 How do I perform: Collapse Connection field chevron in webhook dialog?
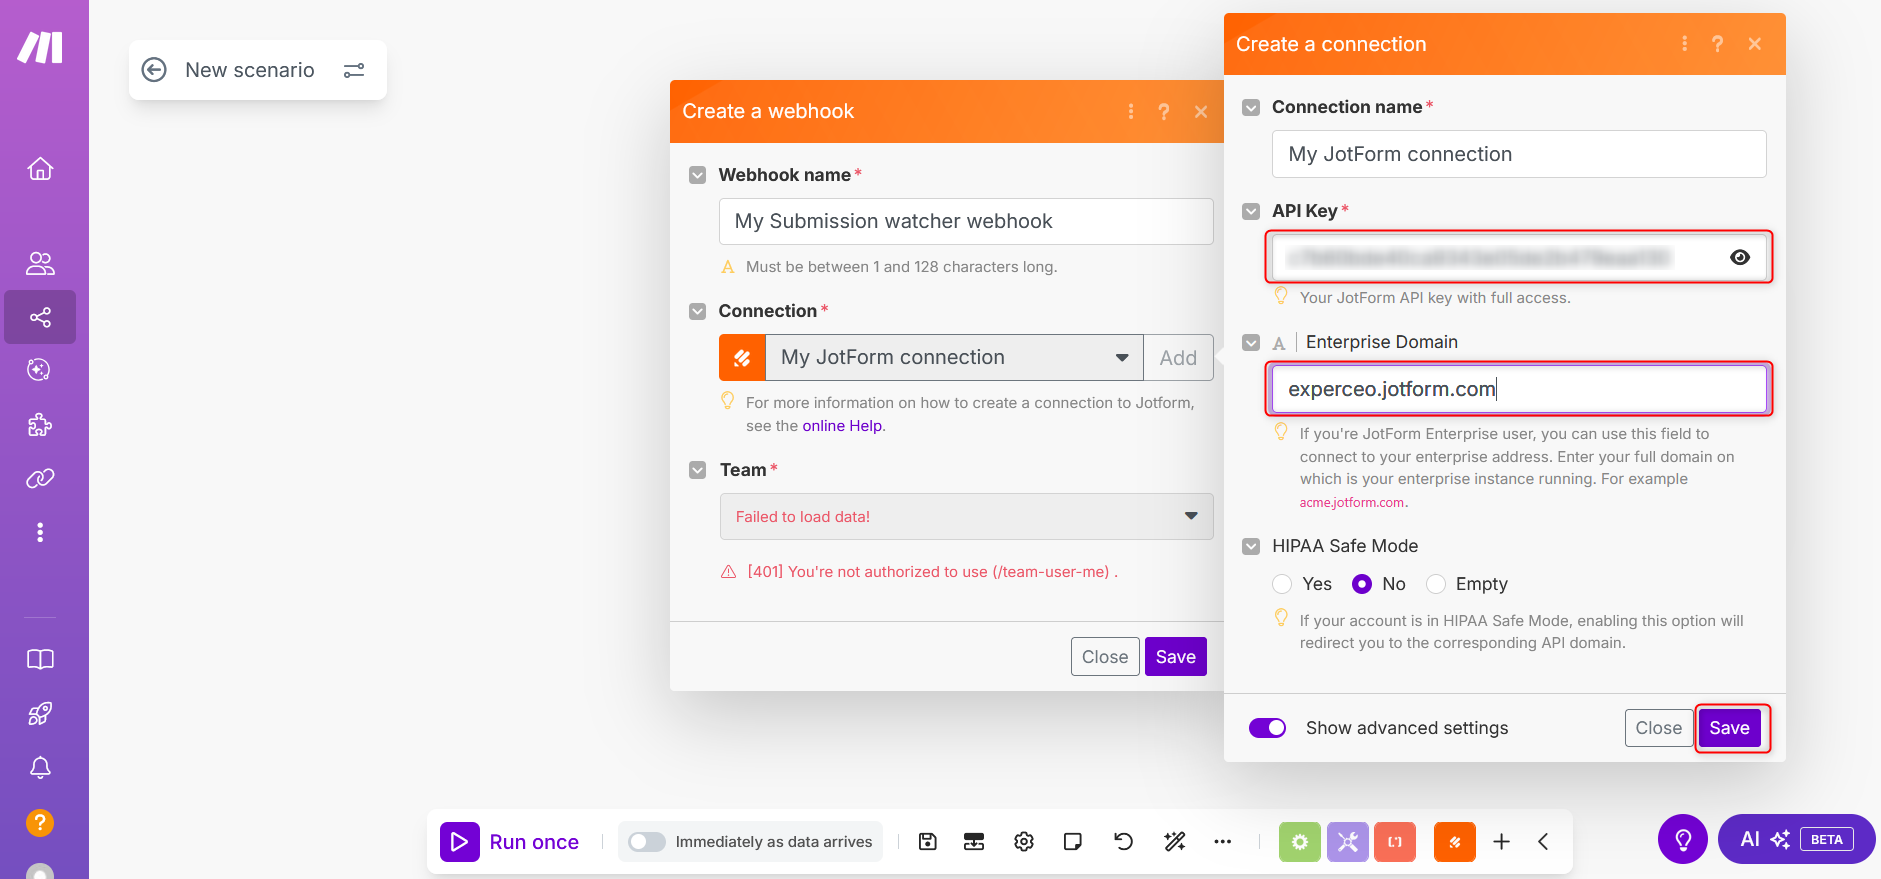point(698,311)
